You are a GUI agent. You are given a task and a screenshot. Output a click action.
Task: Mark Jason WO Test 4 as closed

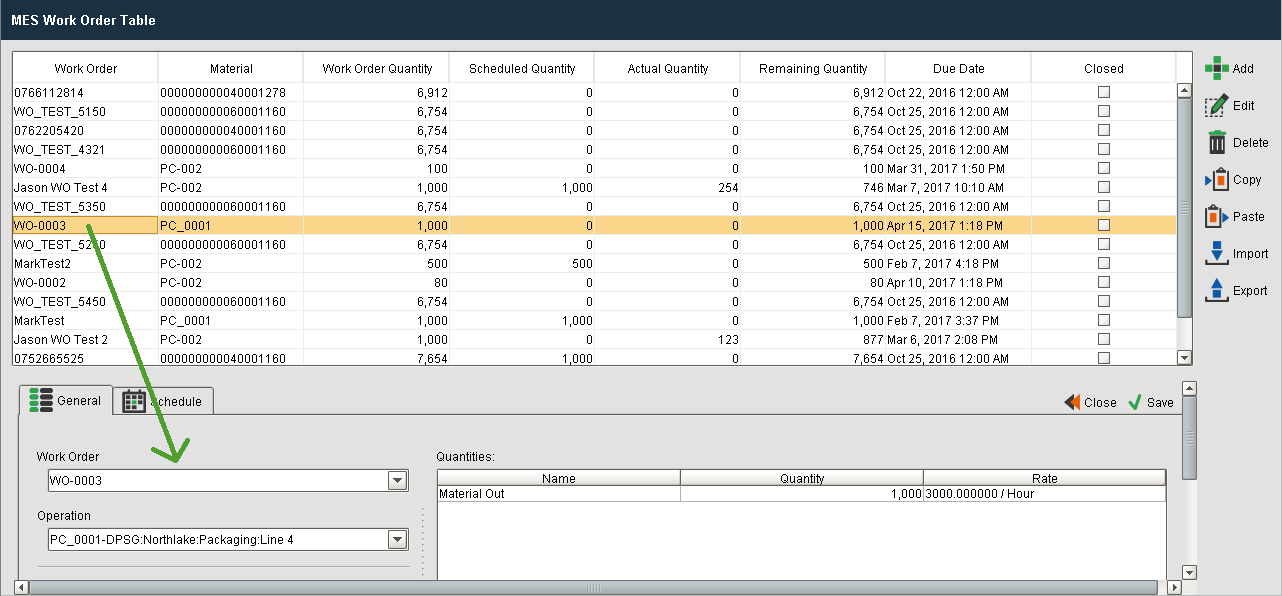(1104, 187)
